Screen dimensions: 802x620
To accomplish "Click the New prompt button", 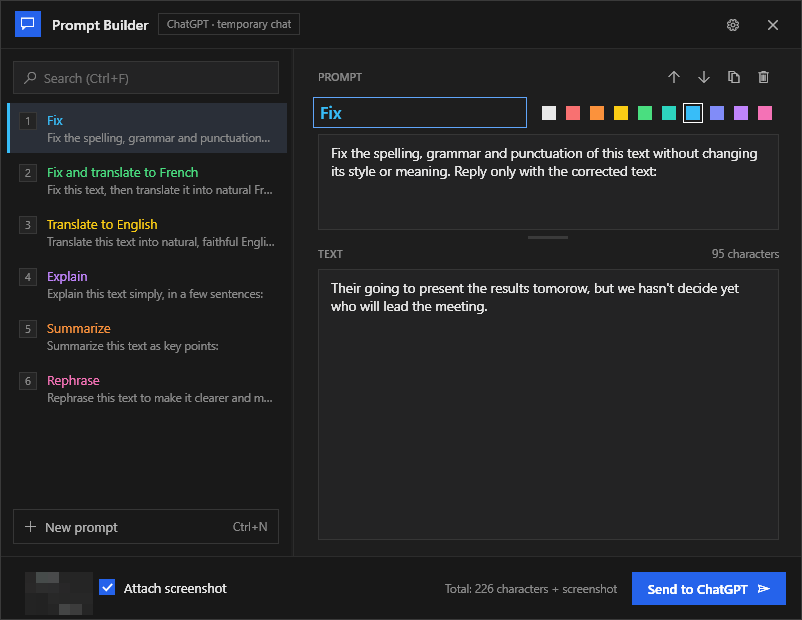I will point(146,526).
